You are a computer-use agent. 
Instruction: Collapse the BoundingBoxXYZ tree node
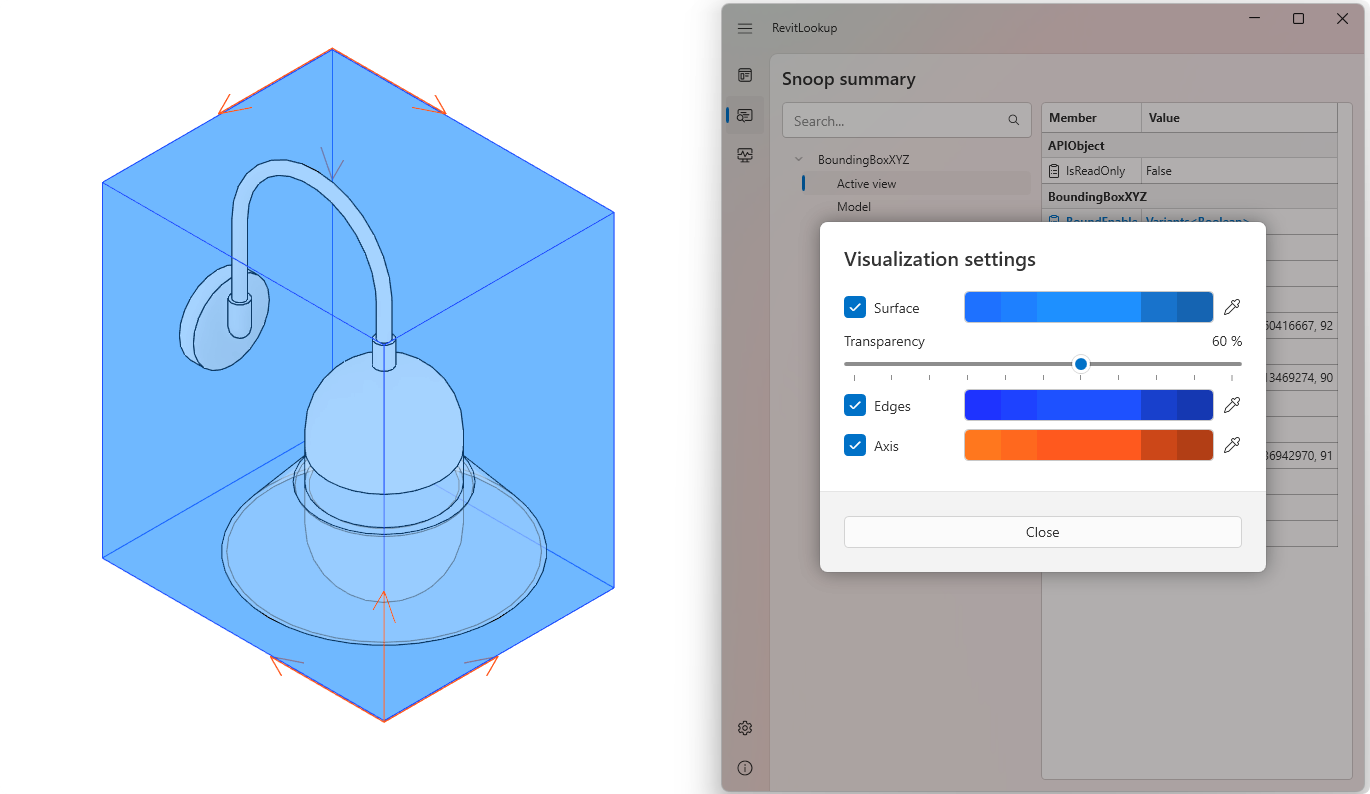point(799,160)
